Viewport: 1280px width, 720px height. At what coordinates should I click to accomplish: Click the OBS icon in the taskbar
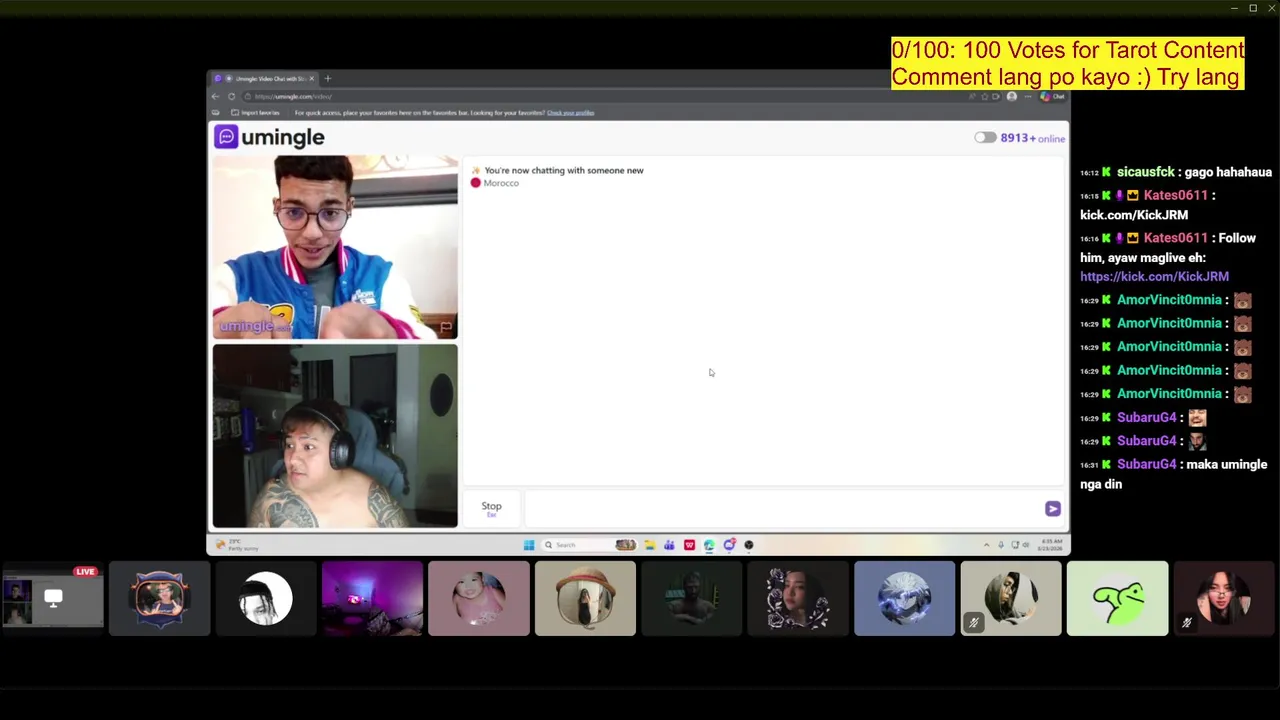point(749,545)
